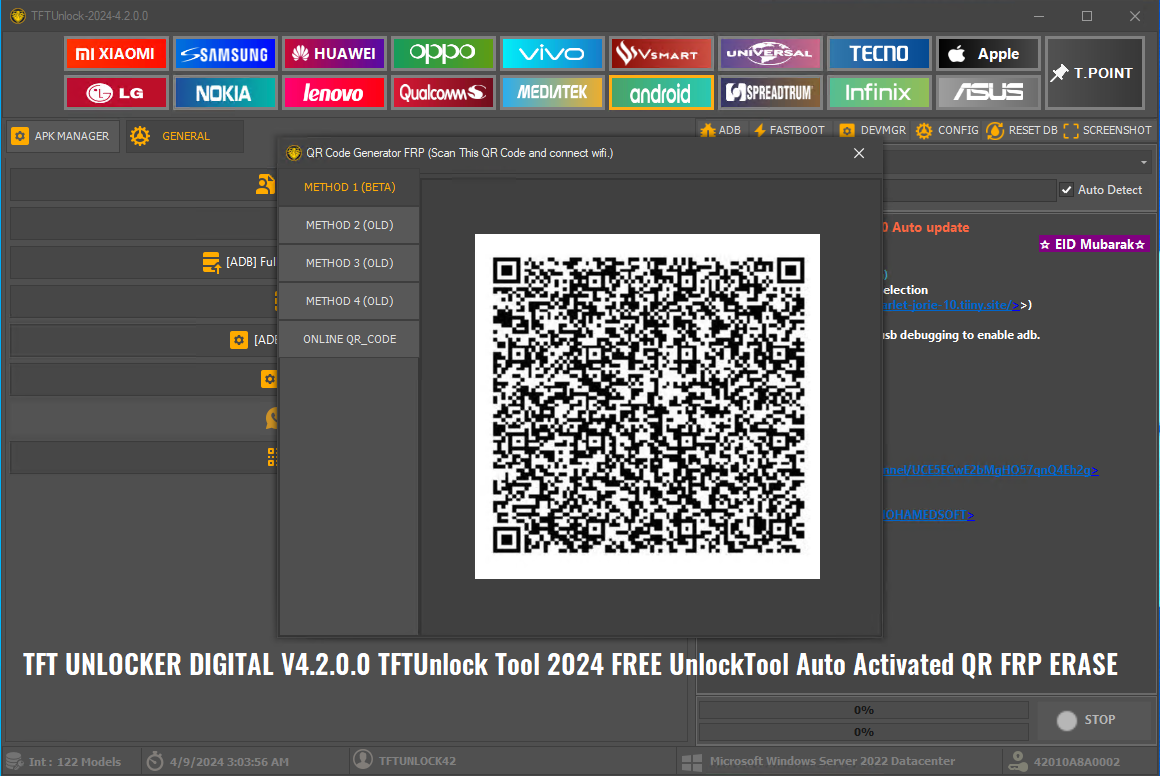This screenshot has height=776, width=1160.
Task: Switch to the APK MANAGER tab
Action: (62, 136)
